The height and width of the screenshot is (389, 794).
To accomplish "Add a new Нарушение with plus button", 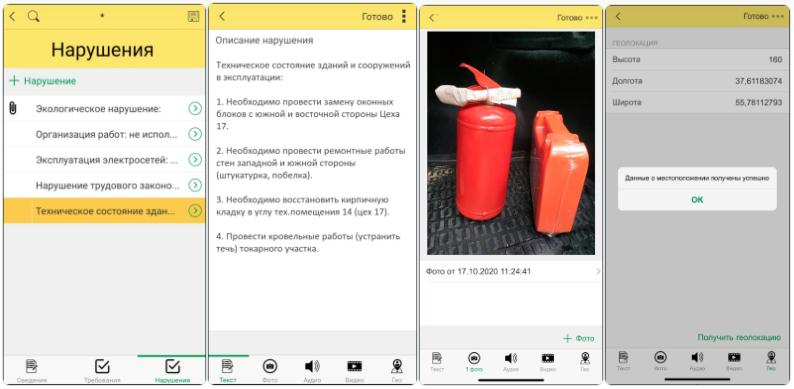I will (43, 81).
